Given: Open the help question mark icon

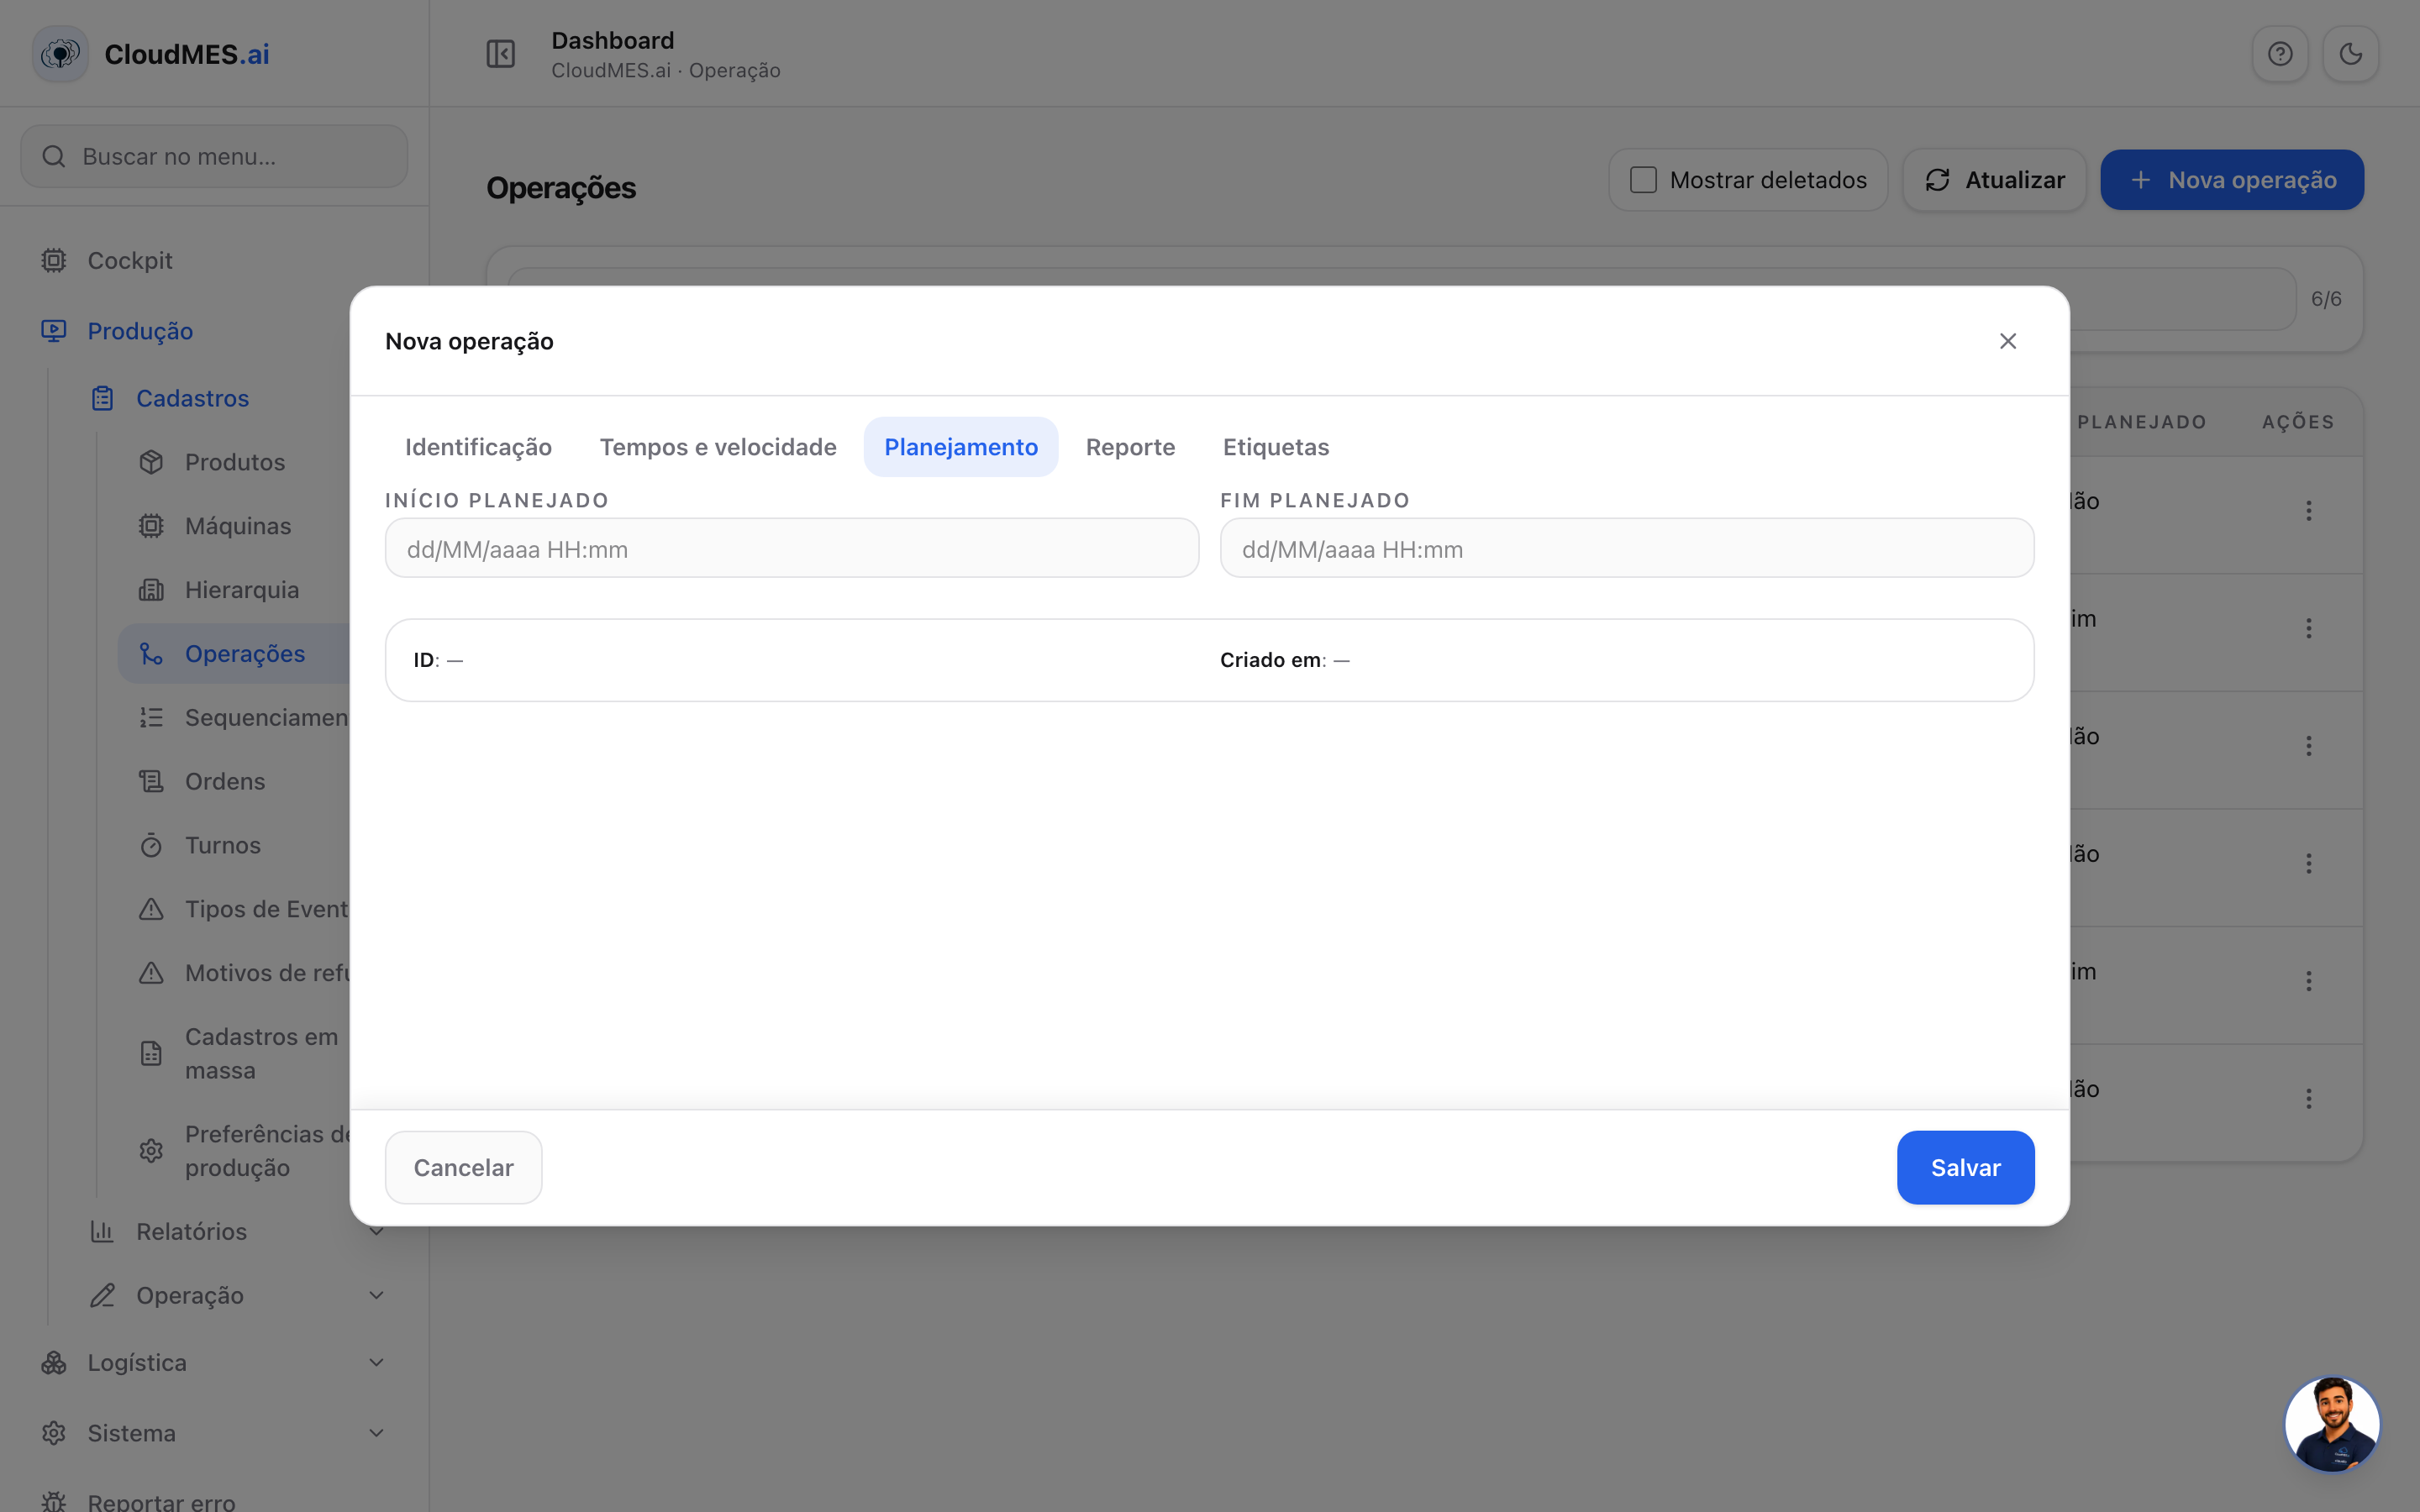Looking at the screenshot, I should tap(2280, 54).
